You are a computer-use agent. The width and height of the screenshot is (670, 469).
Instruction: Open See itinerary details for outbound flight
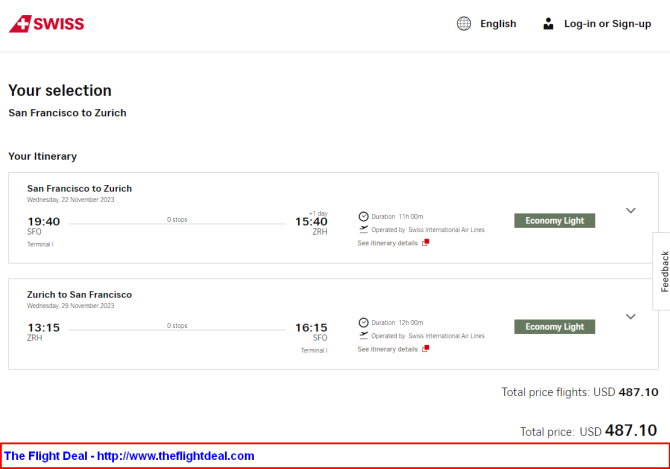387,243
